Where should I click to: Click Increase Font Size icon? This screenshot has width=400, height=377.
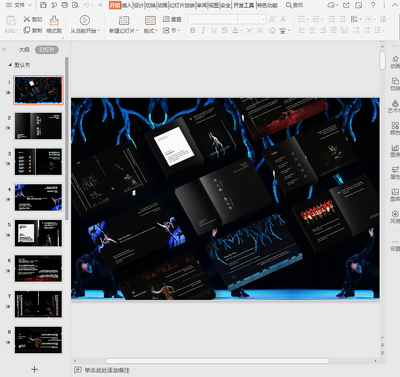tap(272, 19)
